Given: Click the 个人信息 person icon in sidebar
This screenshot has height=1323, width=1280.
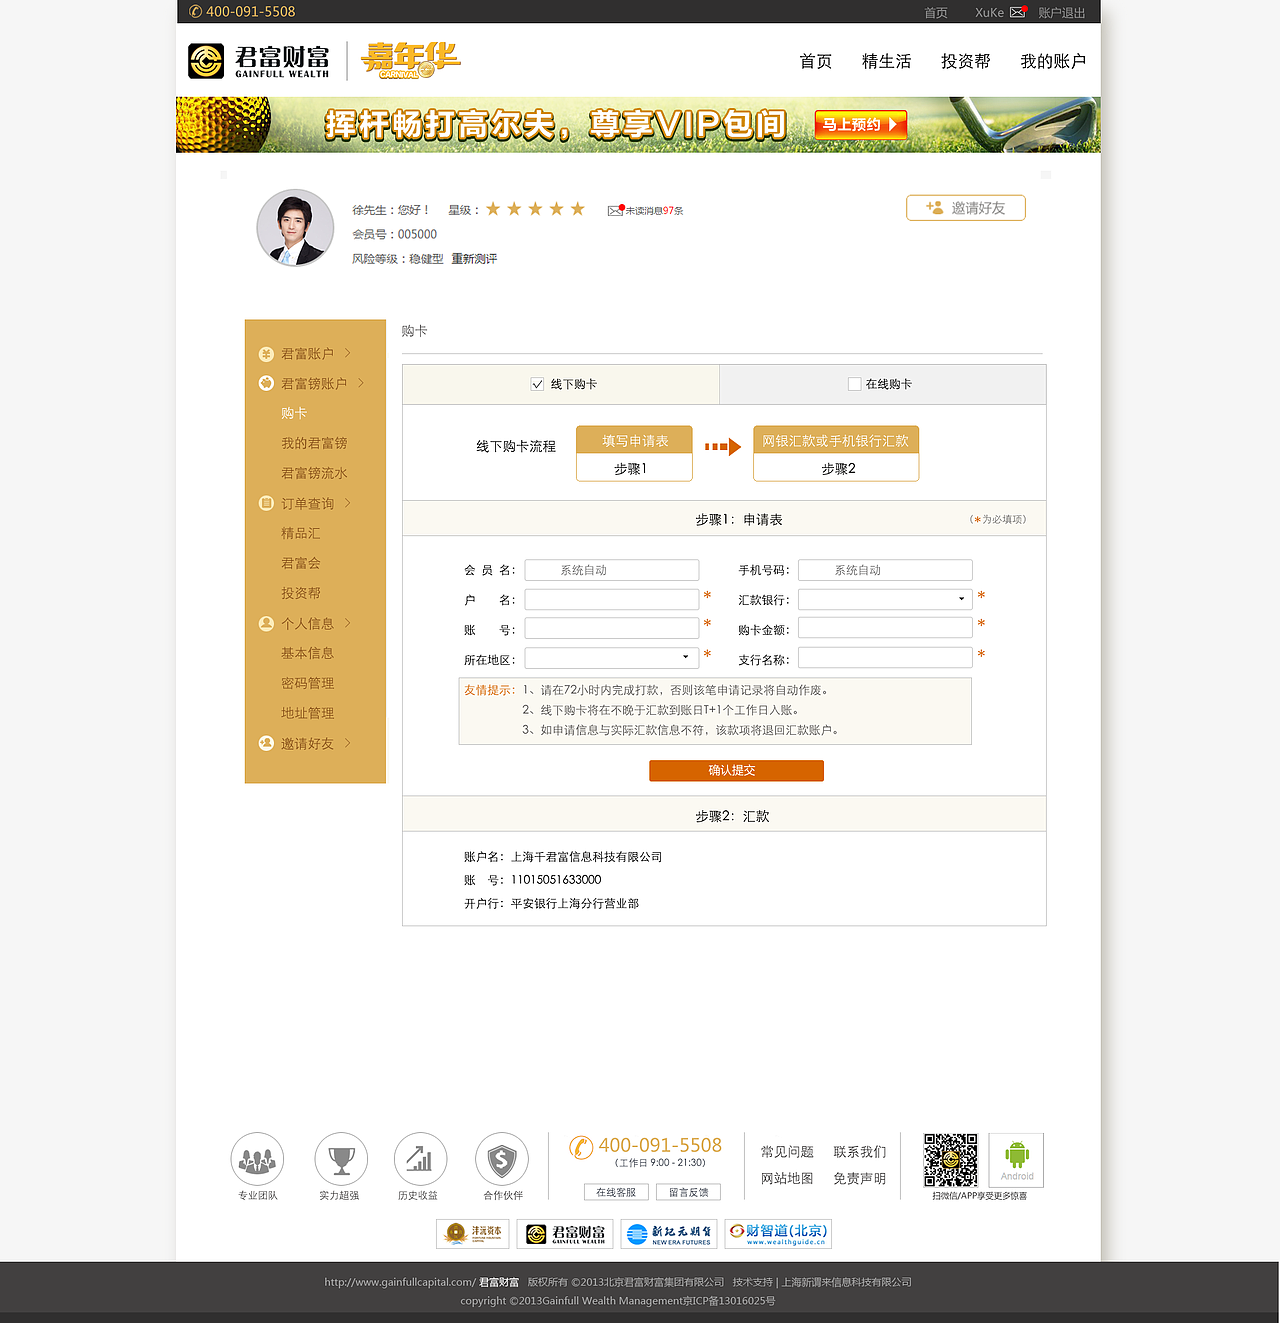Looking at the screenshot, I should coord(266,623).
